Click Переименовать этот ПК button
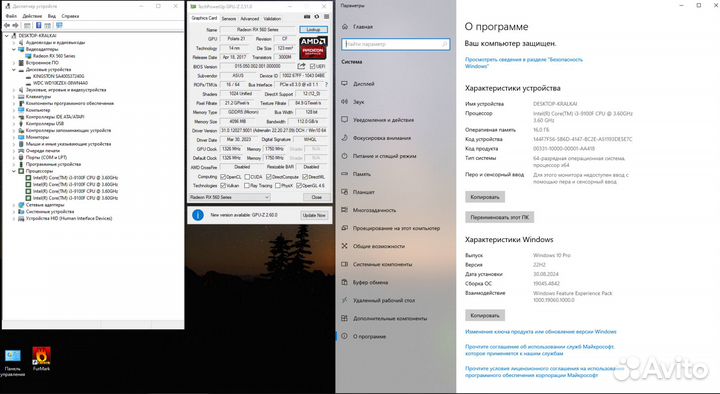The height and width of the screenshot is (394, 720). point(499,217)
